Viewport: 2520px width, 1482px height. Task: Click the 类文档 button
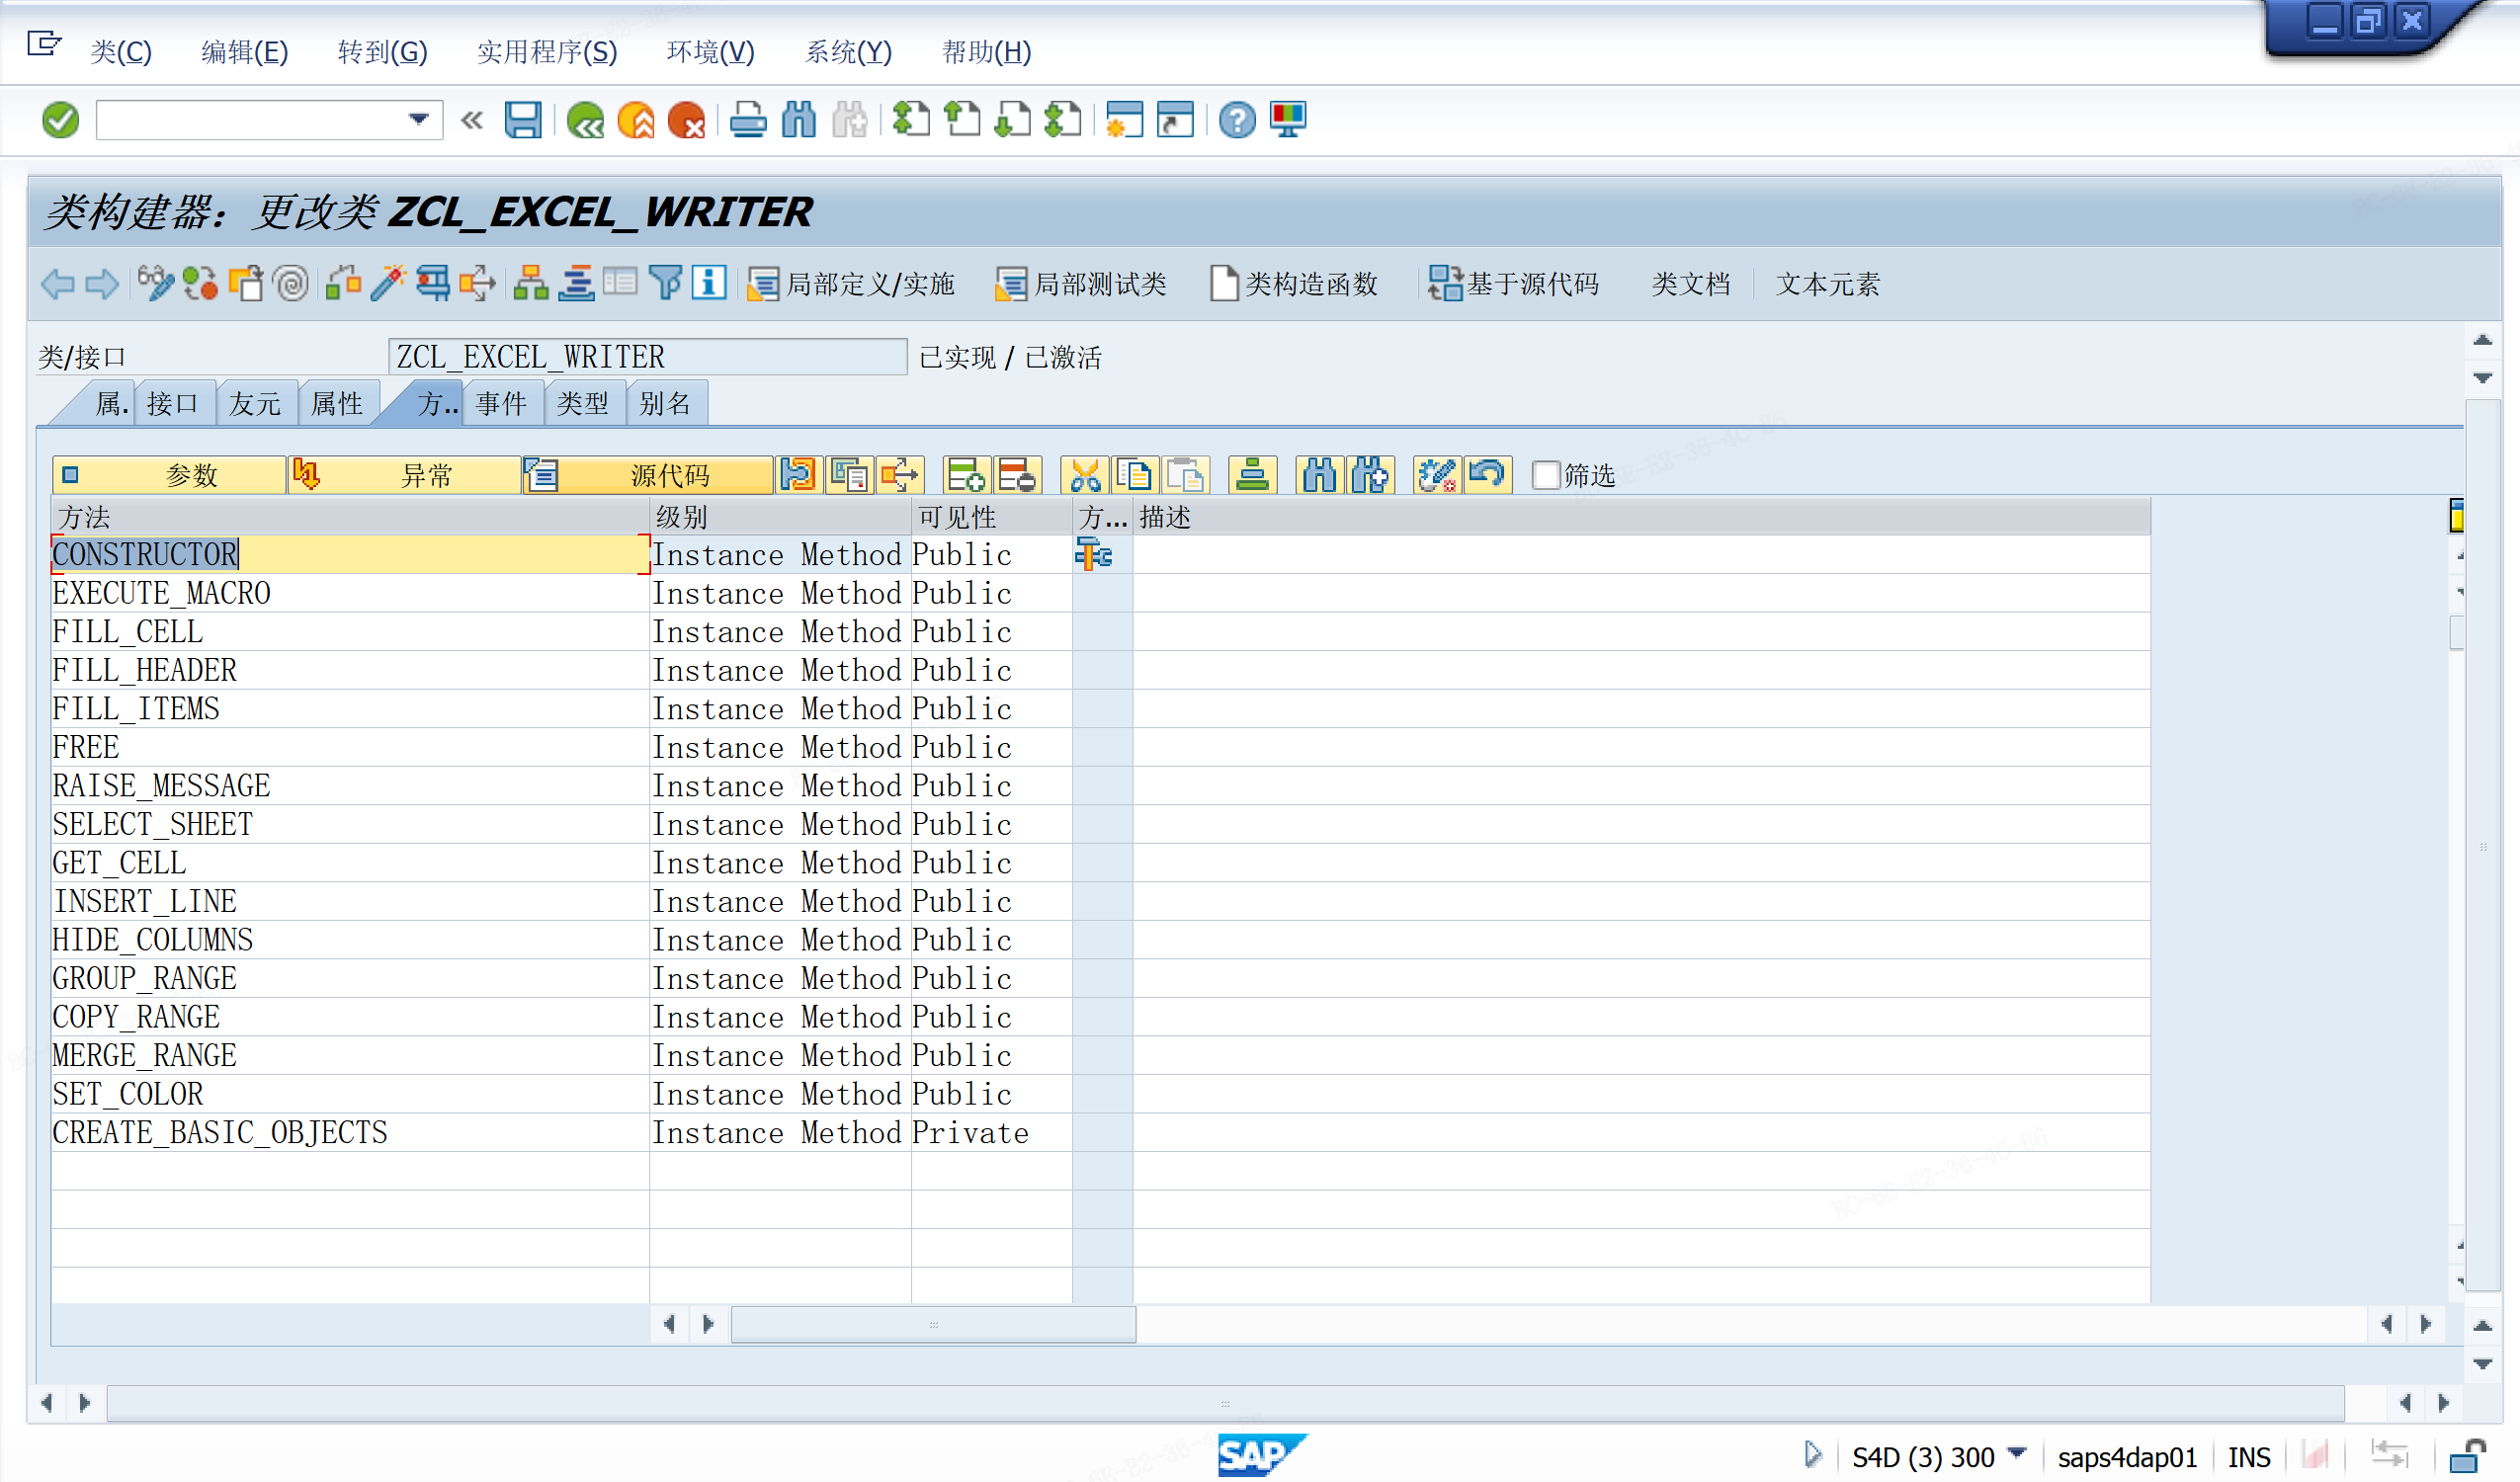coord(1690,284)
